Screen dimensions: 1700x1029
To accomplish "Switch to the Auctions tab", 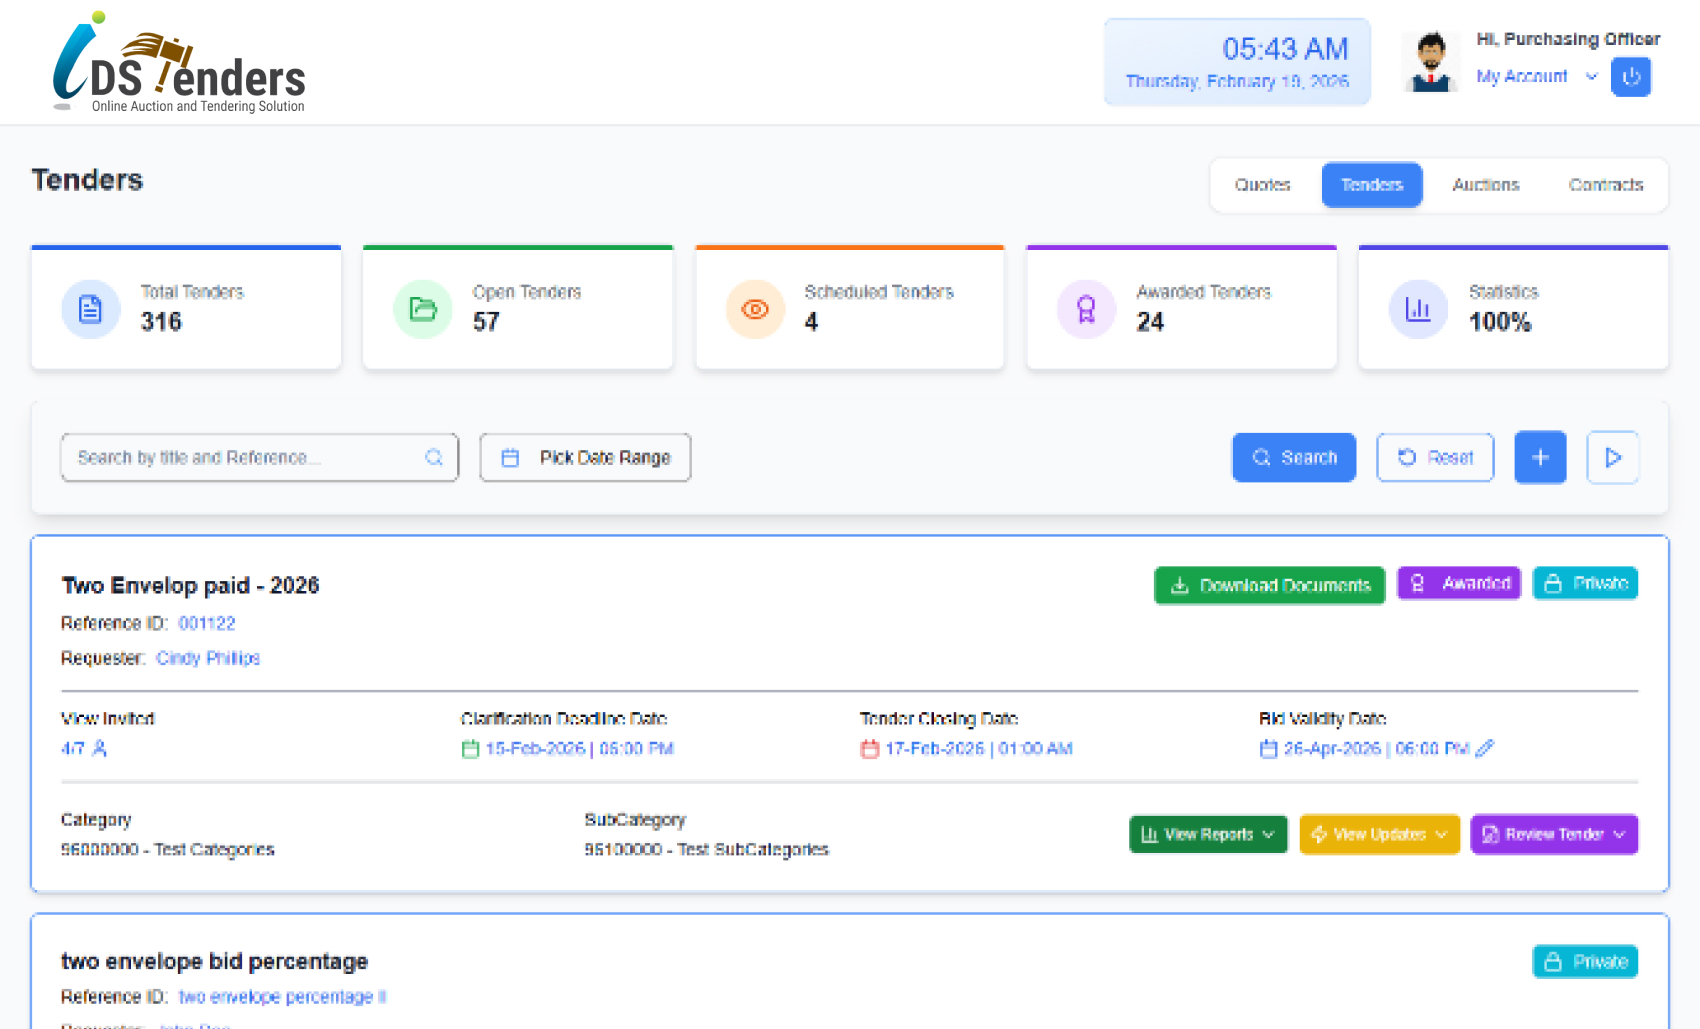I will [1485, 185].
